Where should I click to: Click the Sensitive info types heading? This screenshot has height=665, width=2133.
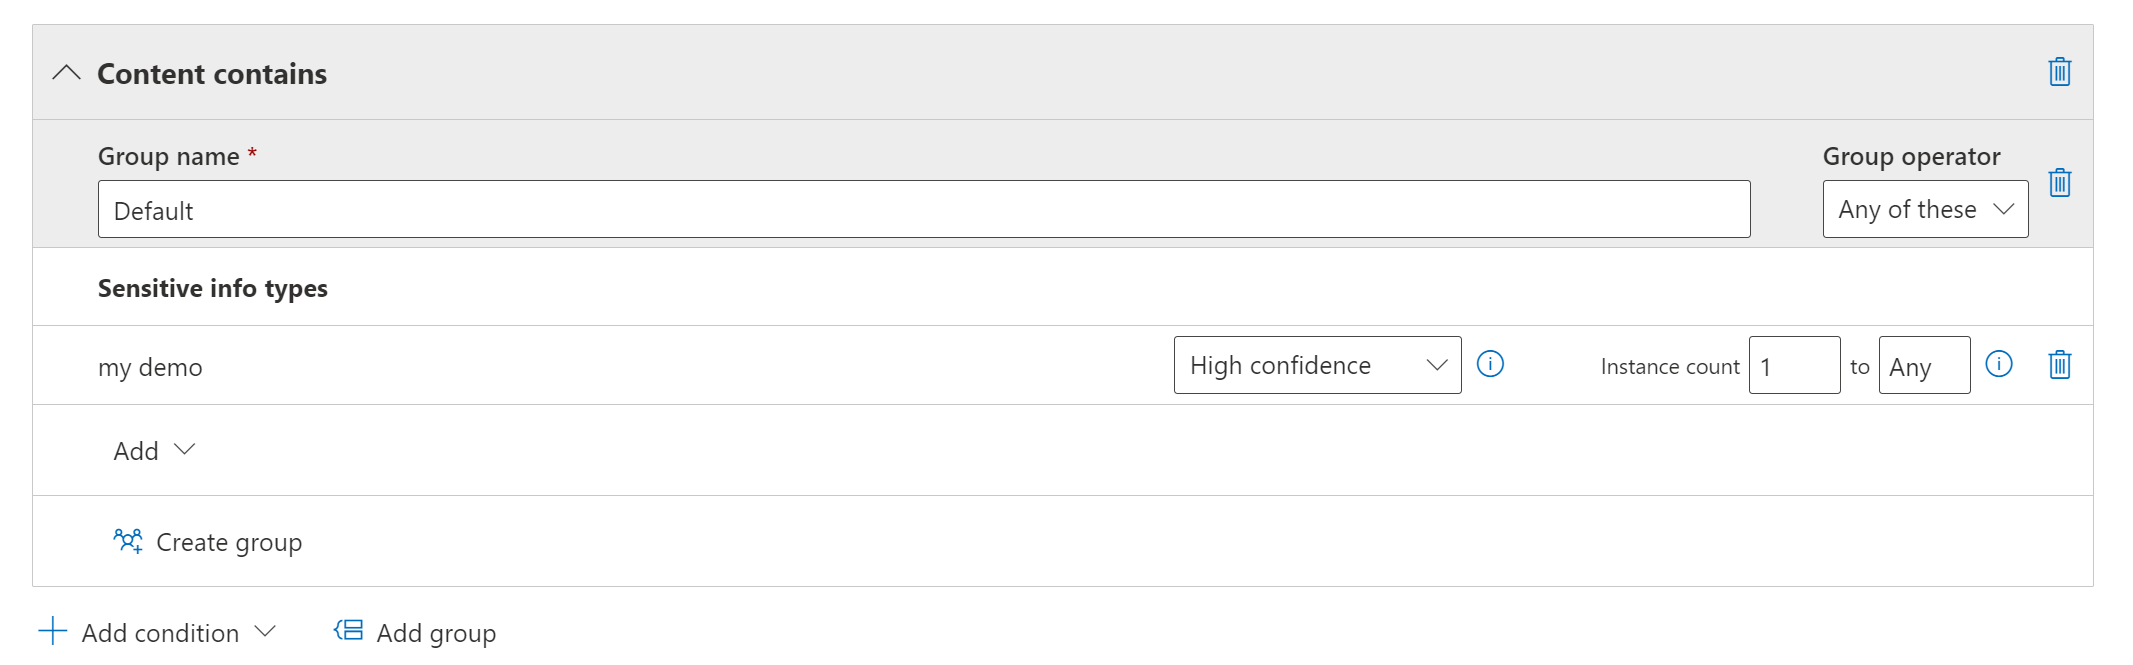(212, 288)
